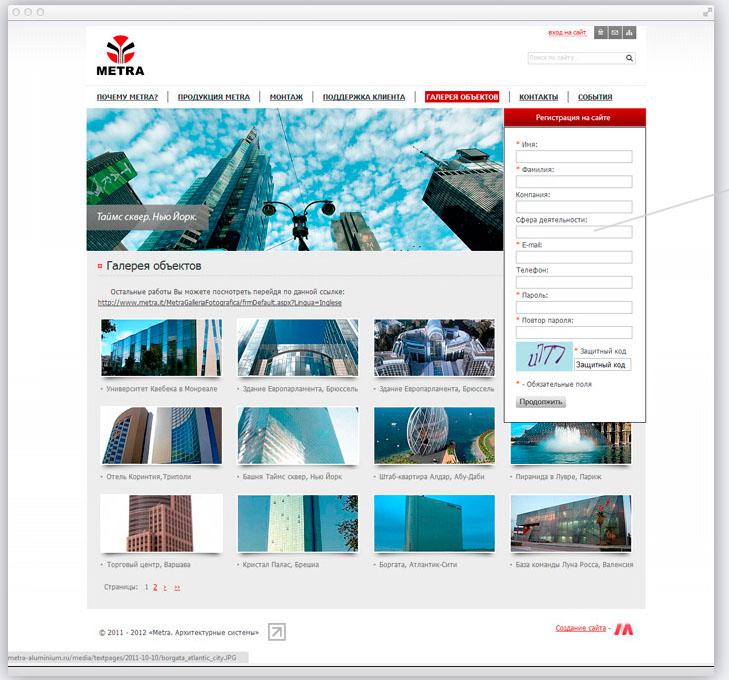729x680 pixels.
Task: Open the 'Башня Таймс сквер' thumbnail
Action: (x=298, y=436)
